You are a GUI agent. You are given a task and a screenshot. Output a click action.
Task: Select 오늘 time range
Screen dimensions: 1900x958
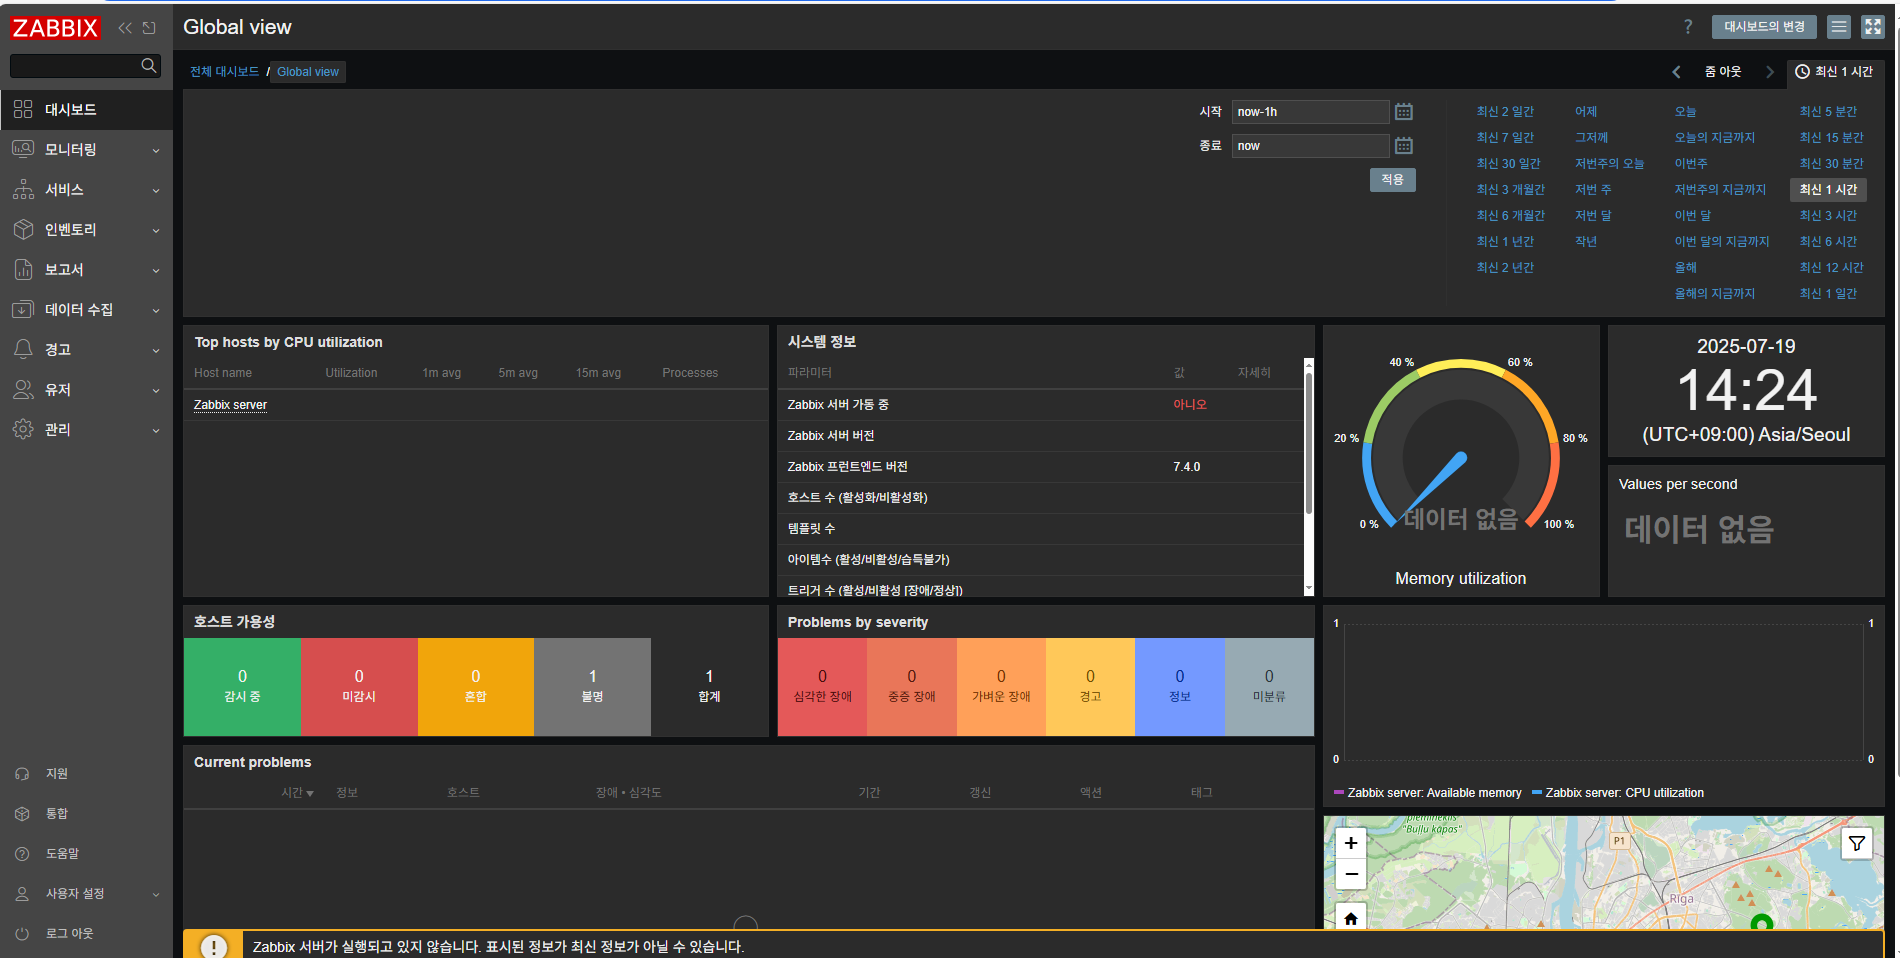point(1686,112)
